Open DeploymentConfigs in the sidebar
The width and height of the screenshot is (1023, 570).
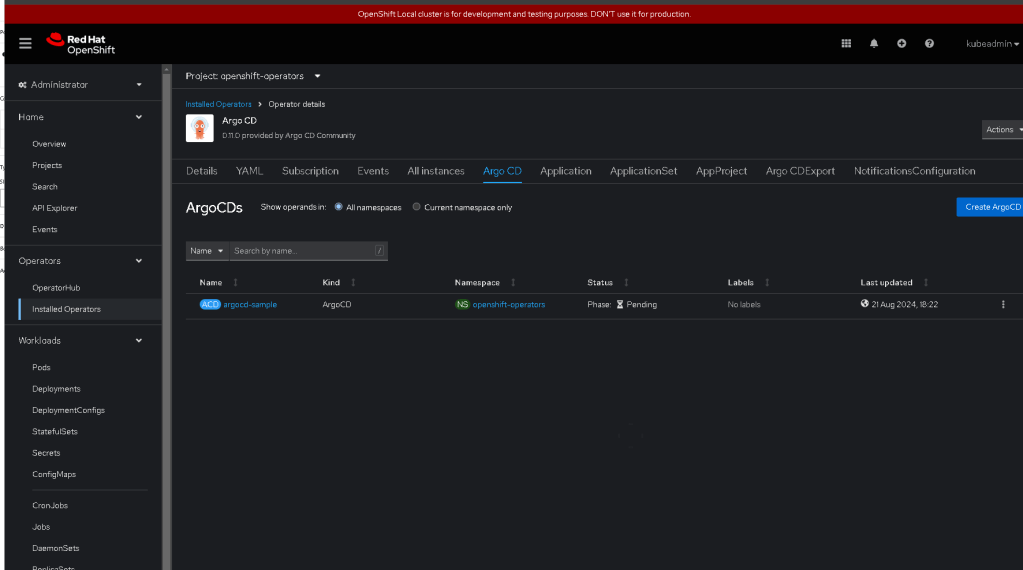[69, 410]
